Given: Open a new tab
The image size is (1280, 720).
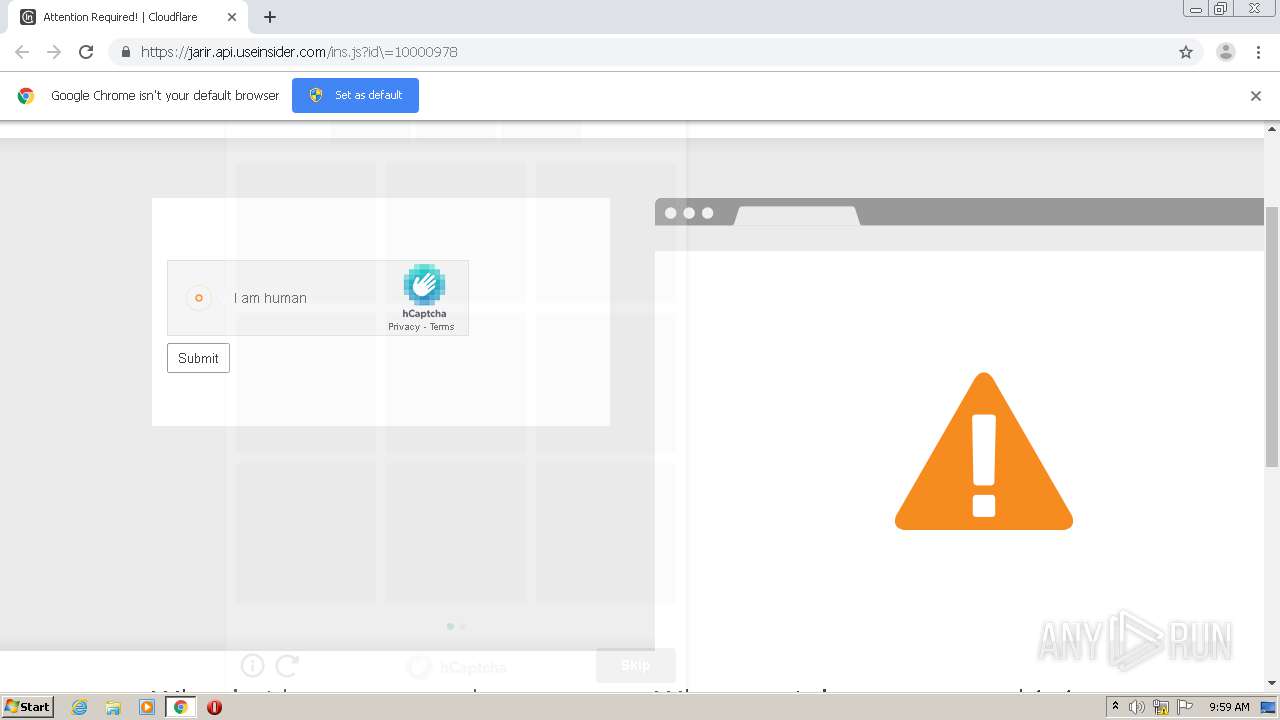Looking at the screenshot, I should (270, 17).
